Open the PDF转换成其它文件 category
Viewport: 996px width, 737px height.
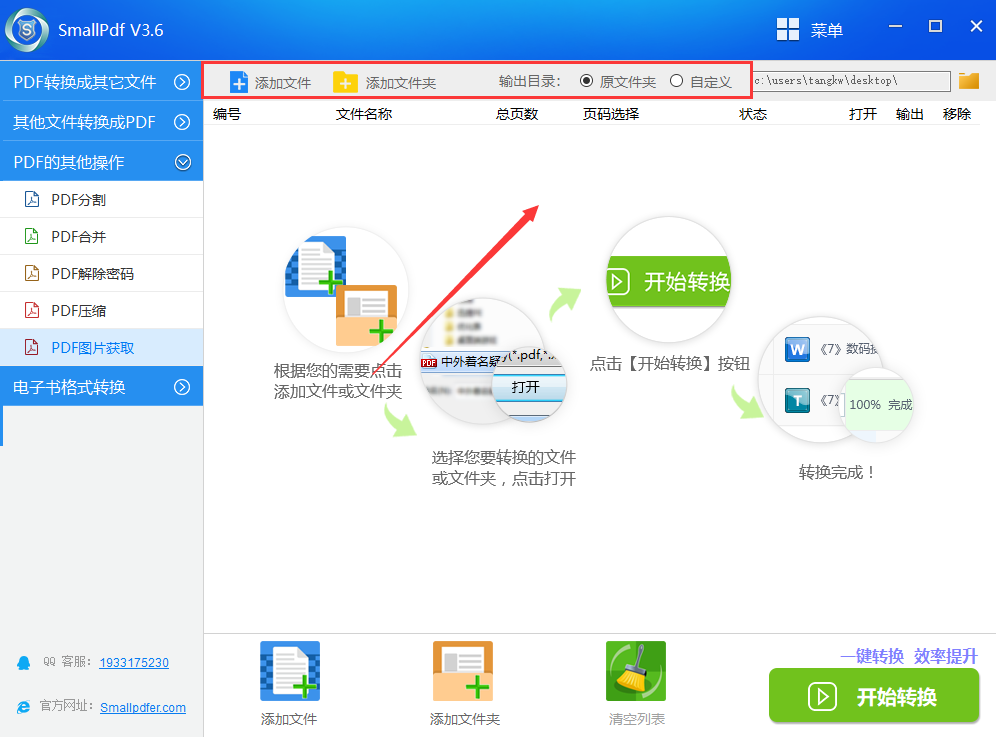coord(102,81)
